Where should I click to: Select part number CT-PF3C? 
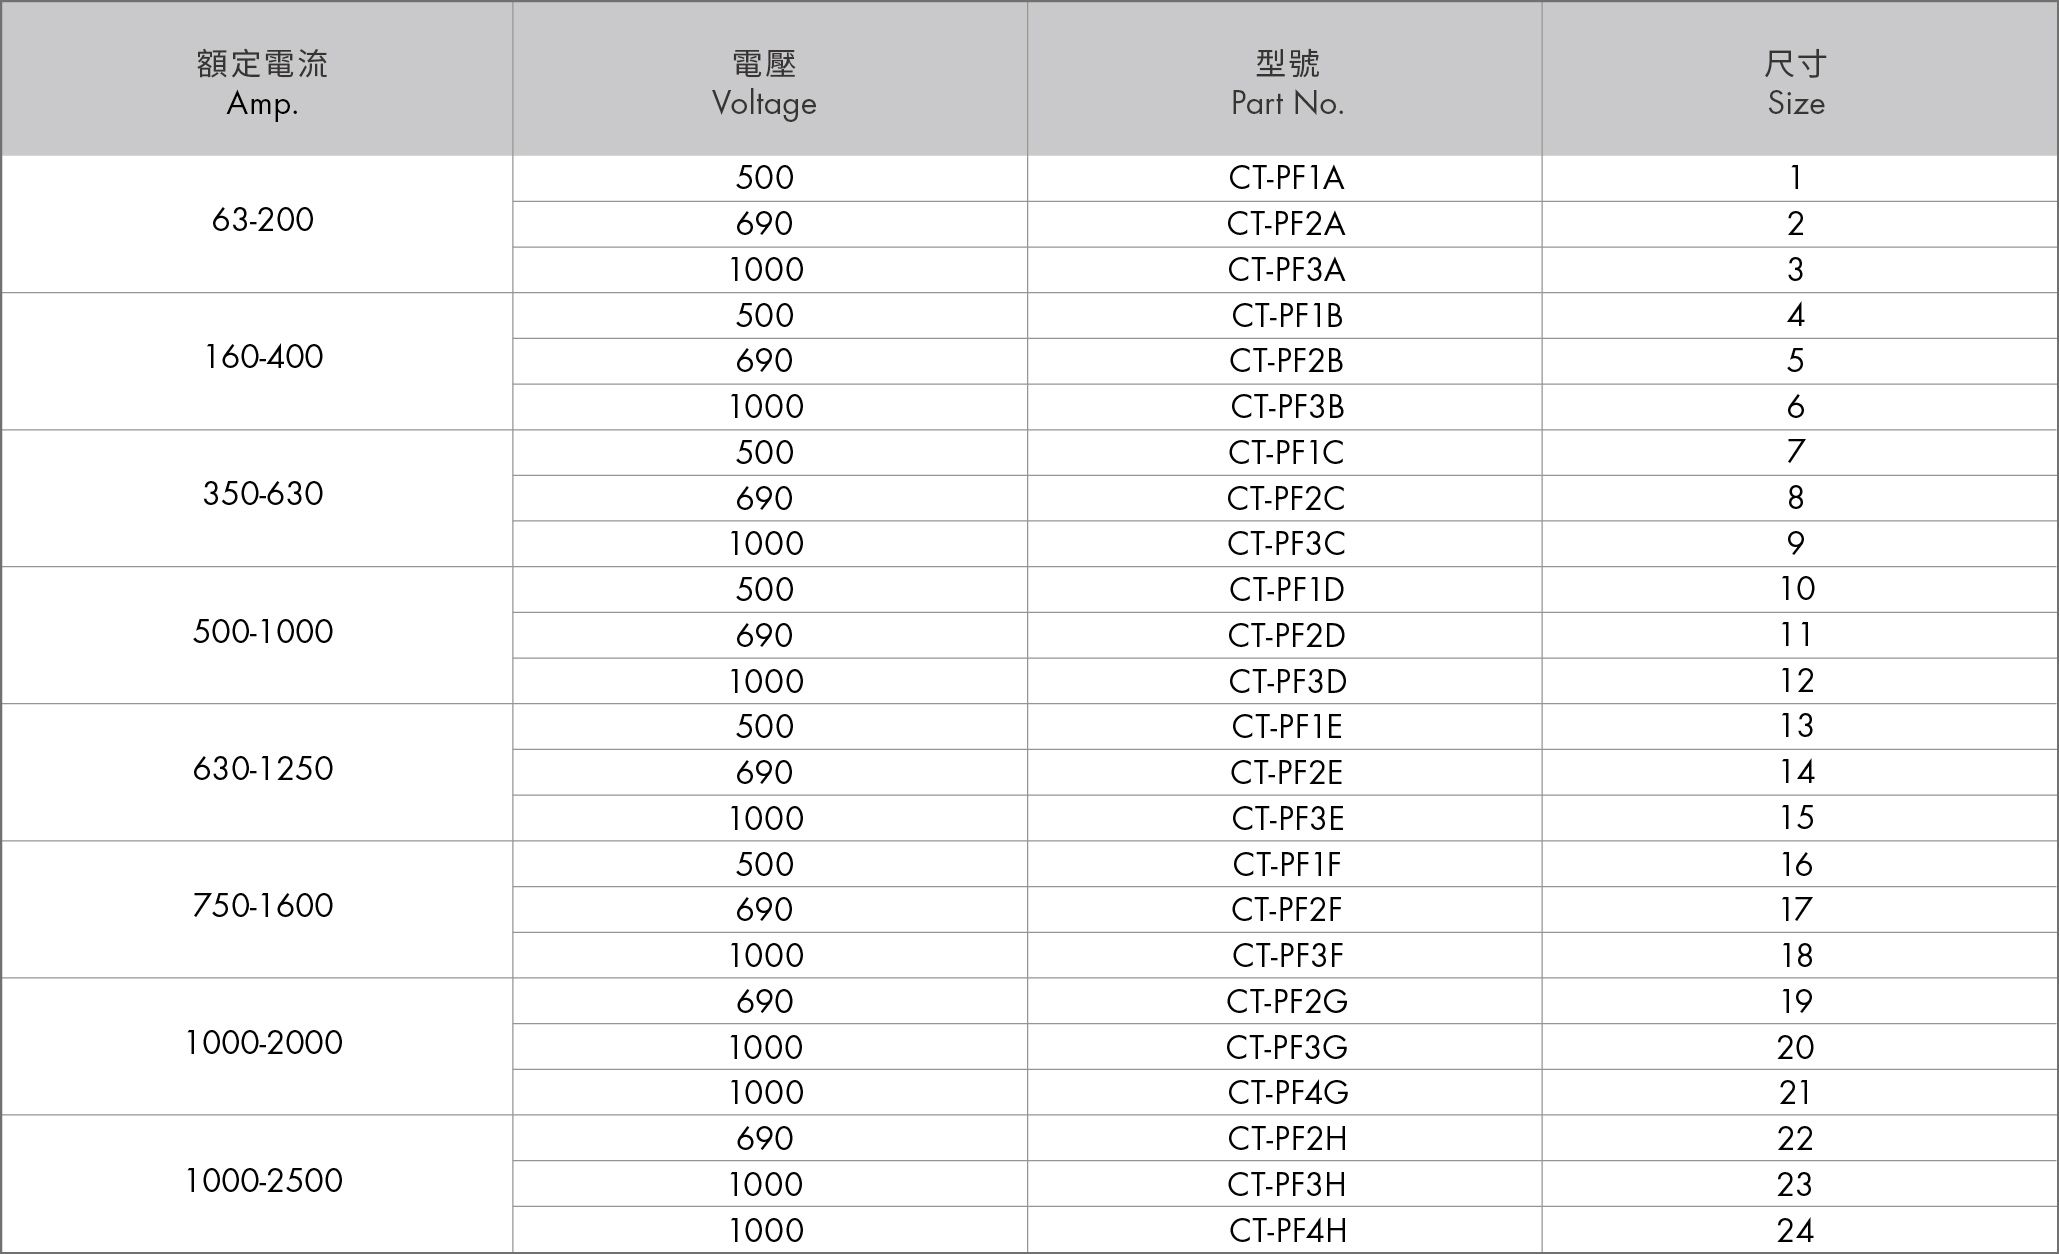pos(1285,544)
